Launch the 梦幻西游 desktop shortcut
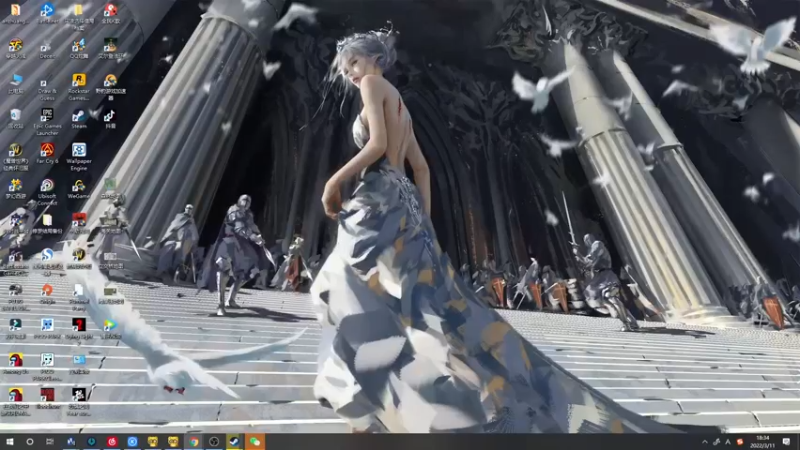Image resolution: width=800 pixels, height=450 pixels. (x=15, y=188)
